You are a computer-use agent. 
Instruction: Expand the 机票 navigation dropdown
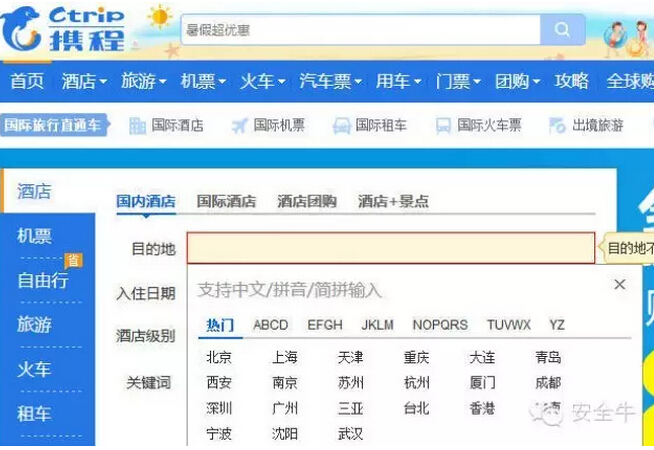pos(204,81)
